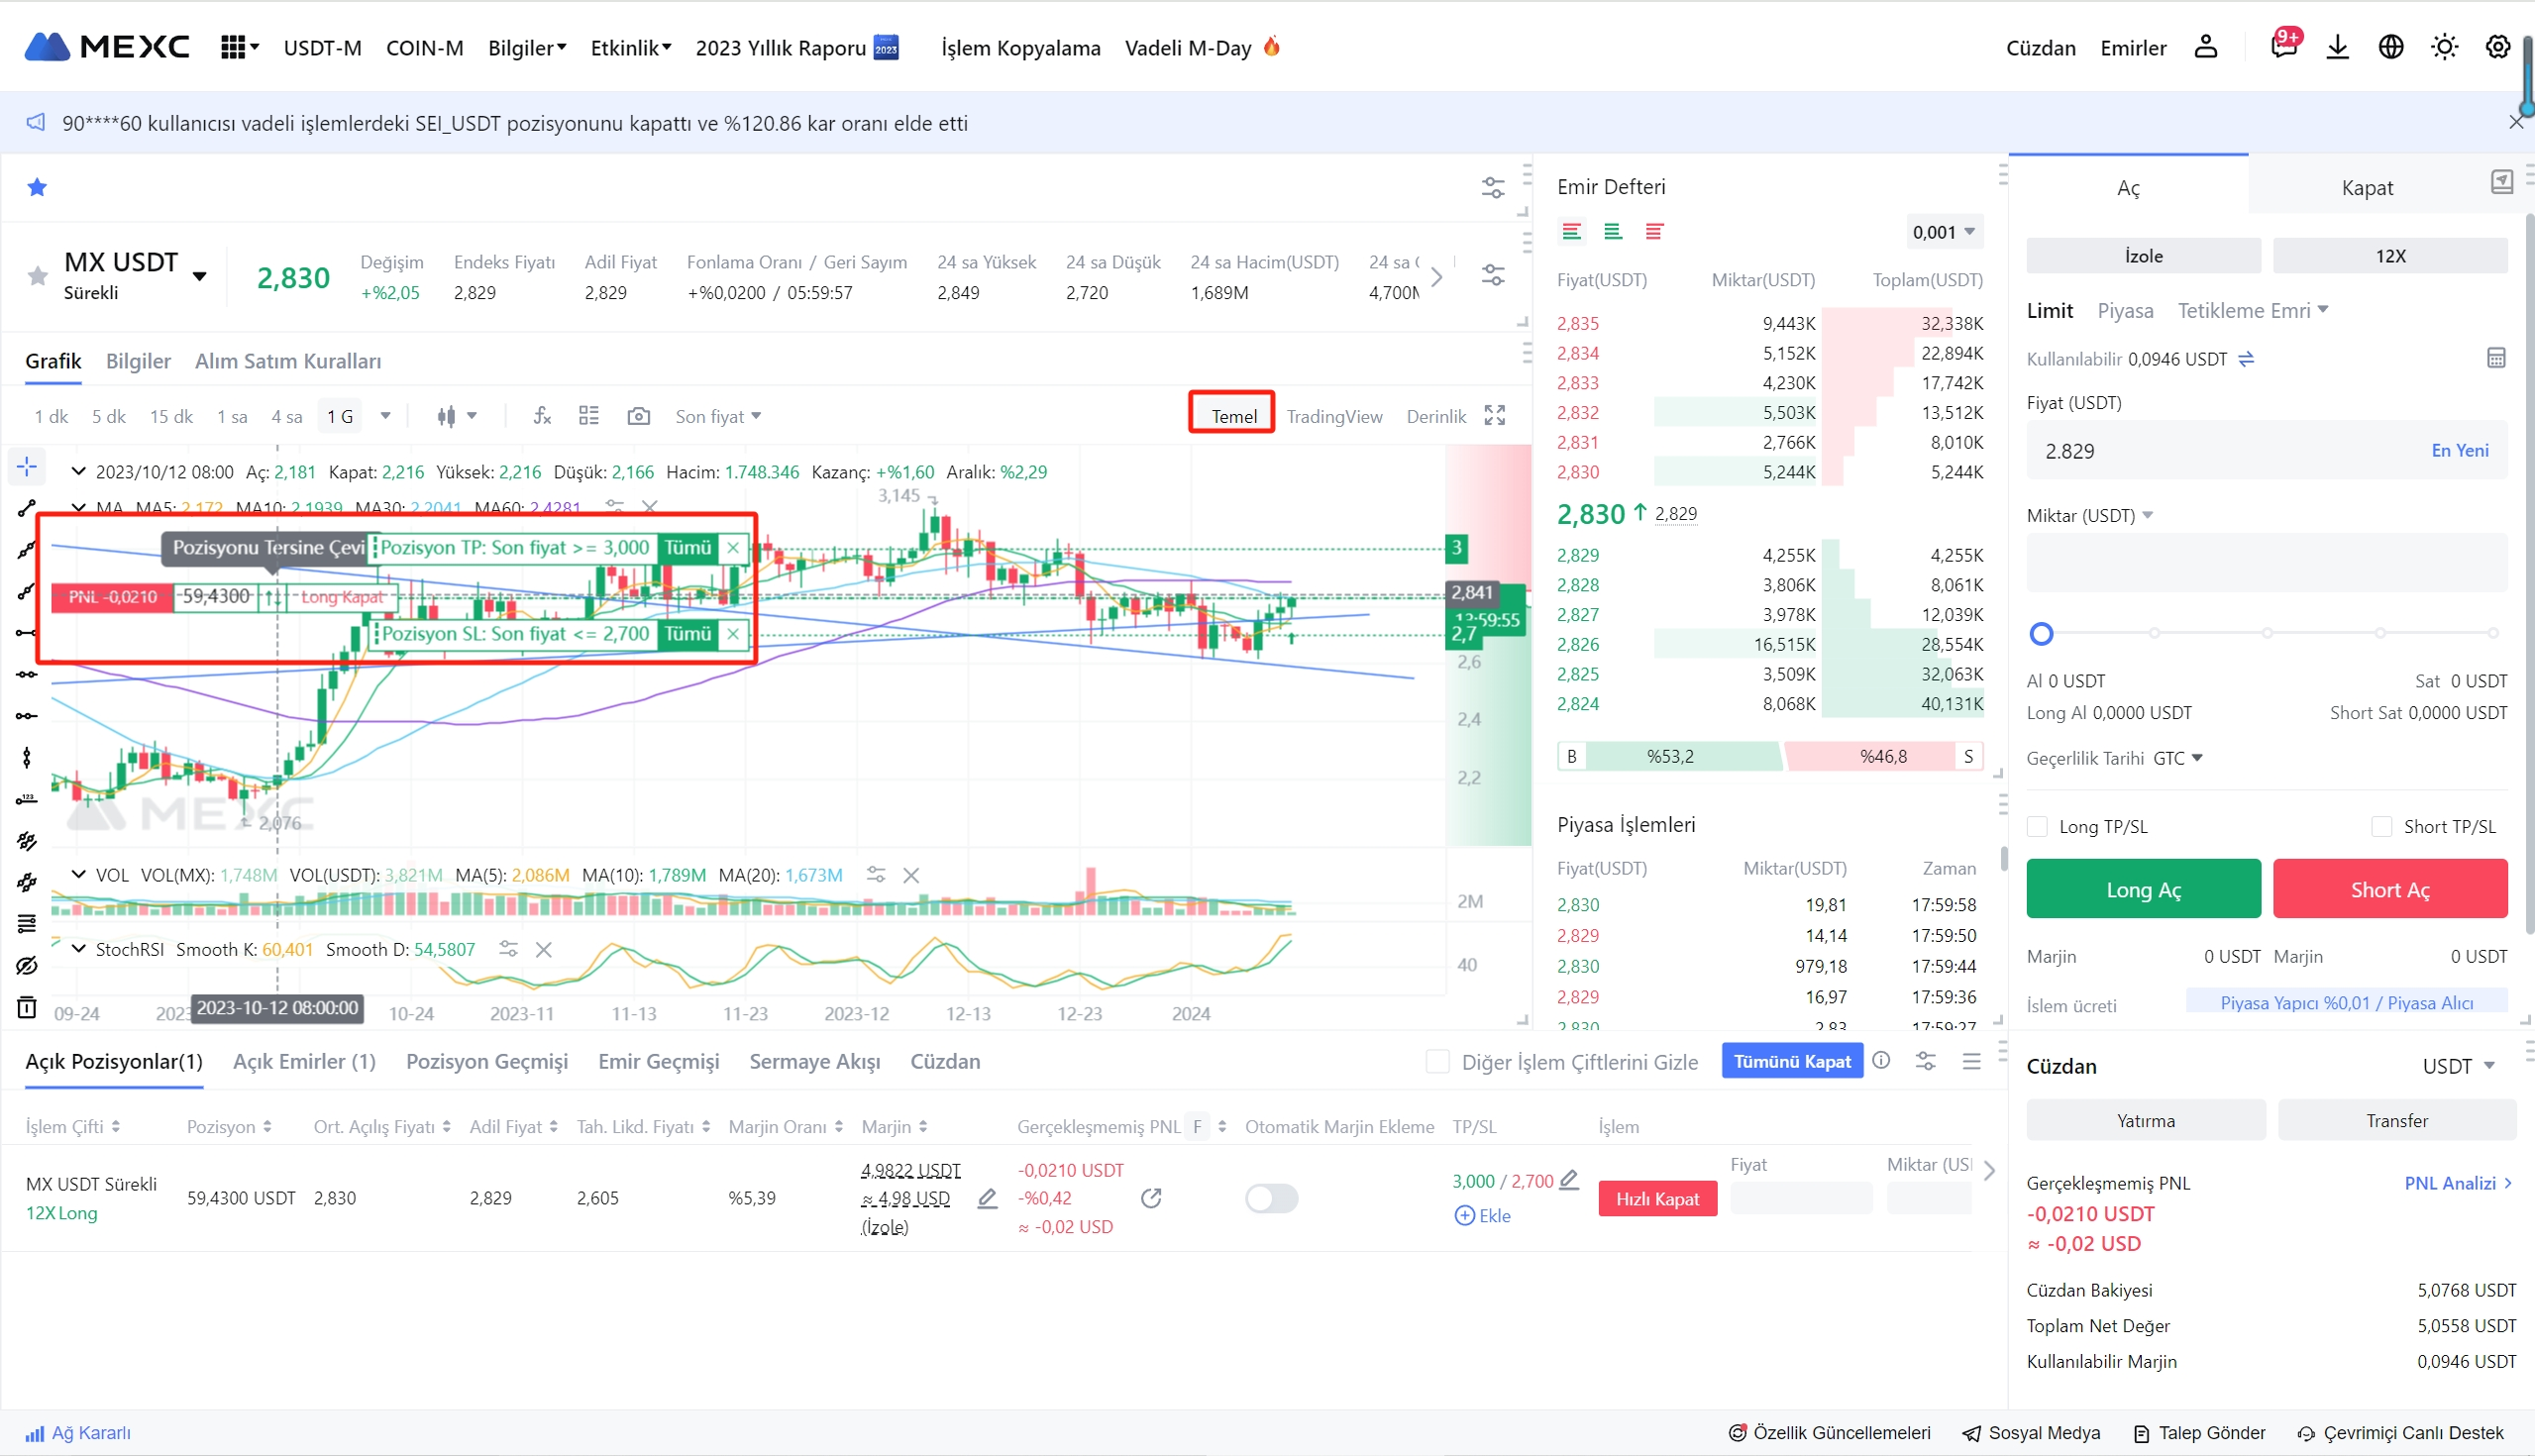Toggle Otomatik Marjin Ekleme switch
The image size is (2535, 1456).
tap(1271, 1198)
